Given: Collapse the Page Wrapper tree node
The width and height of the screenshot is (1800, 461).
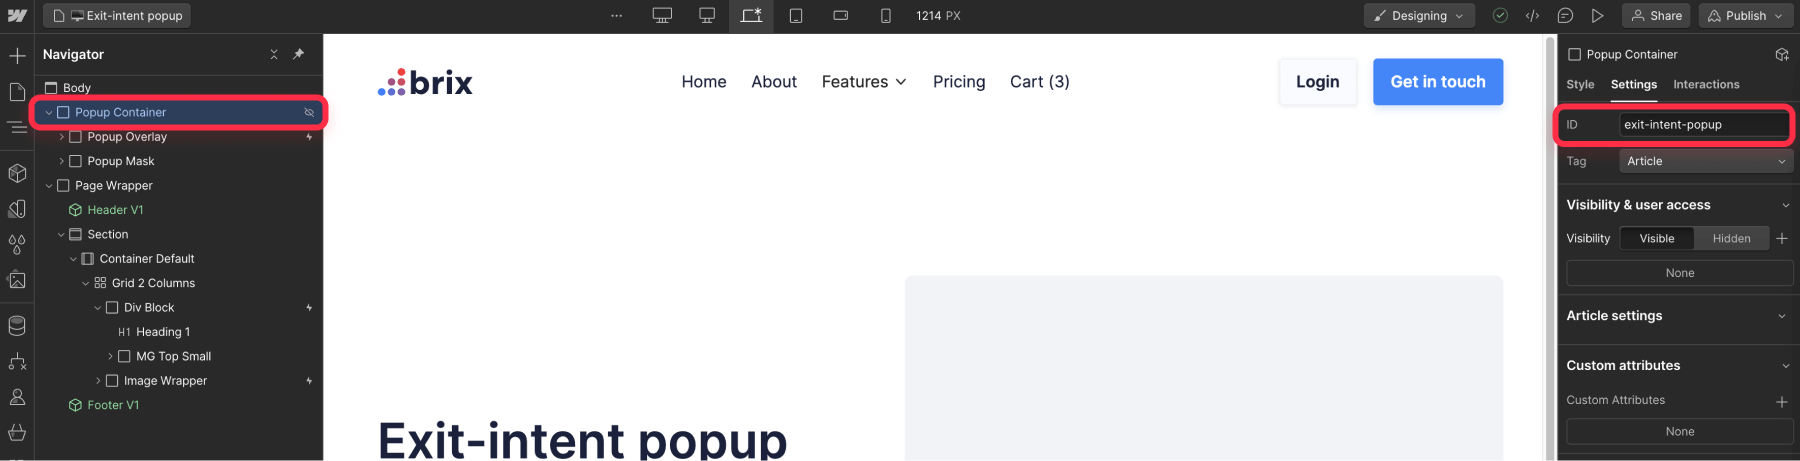Looking at the screenshot, I should click(49, 186).
